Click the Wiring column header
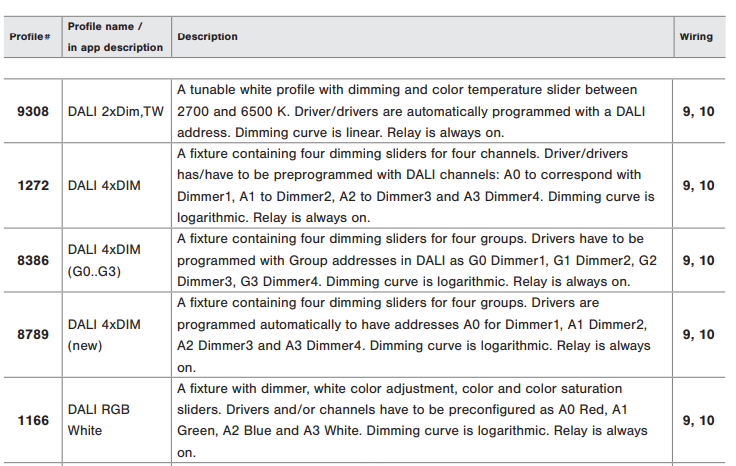Image resolution: width=736 pixels, height=466 pixels. [x=696, y=37]
